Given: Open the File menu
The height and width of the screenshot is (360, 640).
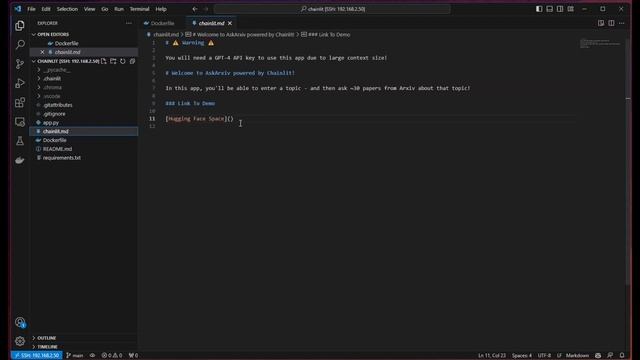Looking at the screenshot, I should tap(31, 9).
